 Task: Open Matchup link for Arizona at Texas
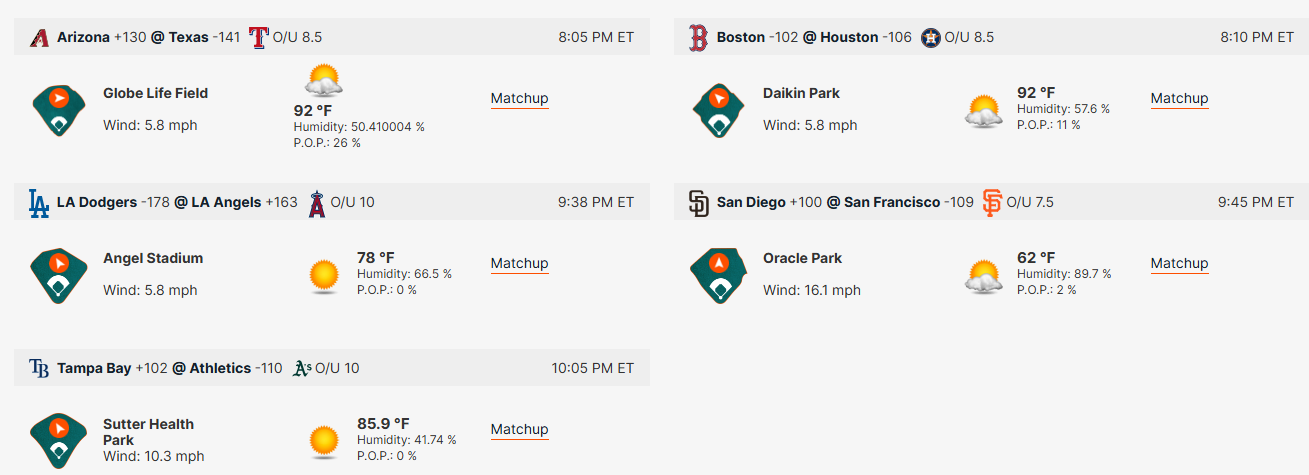(519, 98)
